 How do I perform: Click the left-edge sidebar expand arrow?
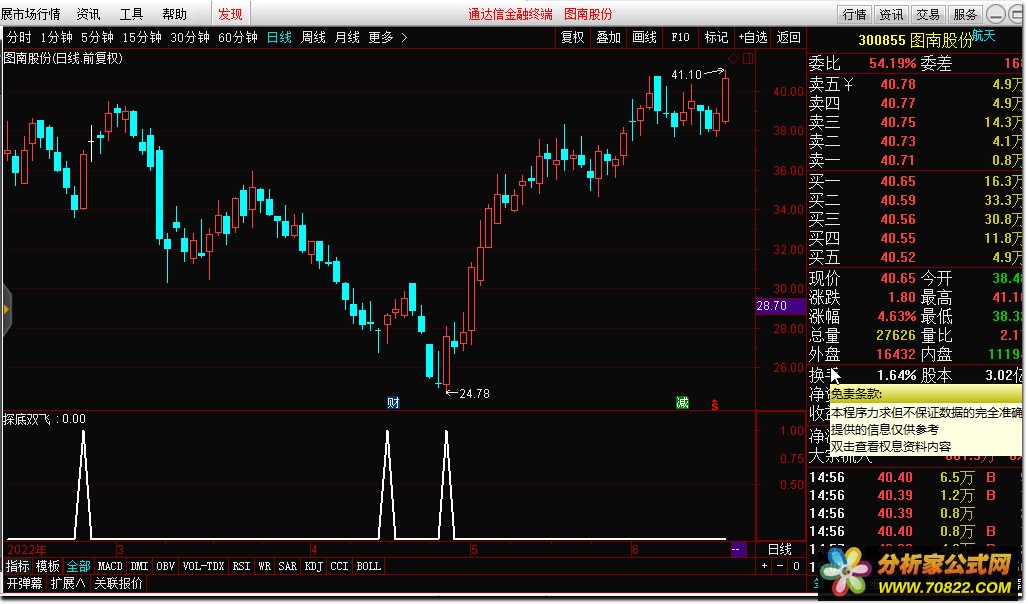(x=7, y=310)
